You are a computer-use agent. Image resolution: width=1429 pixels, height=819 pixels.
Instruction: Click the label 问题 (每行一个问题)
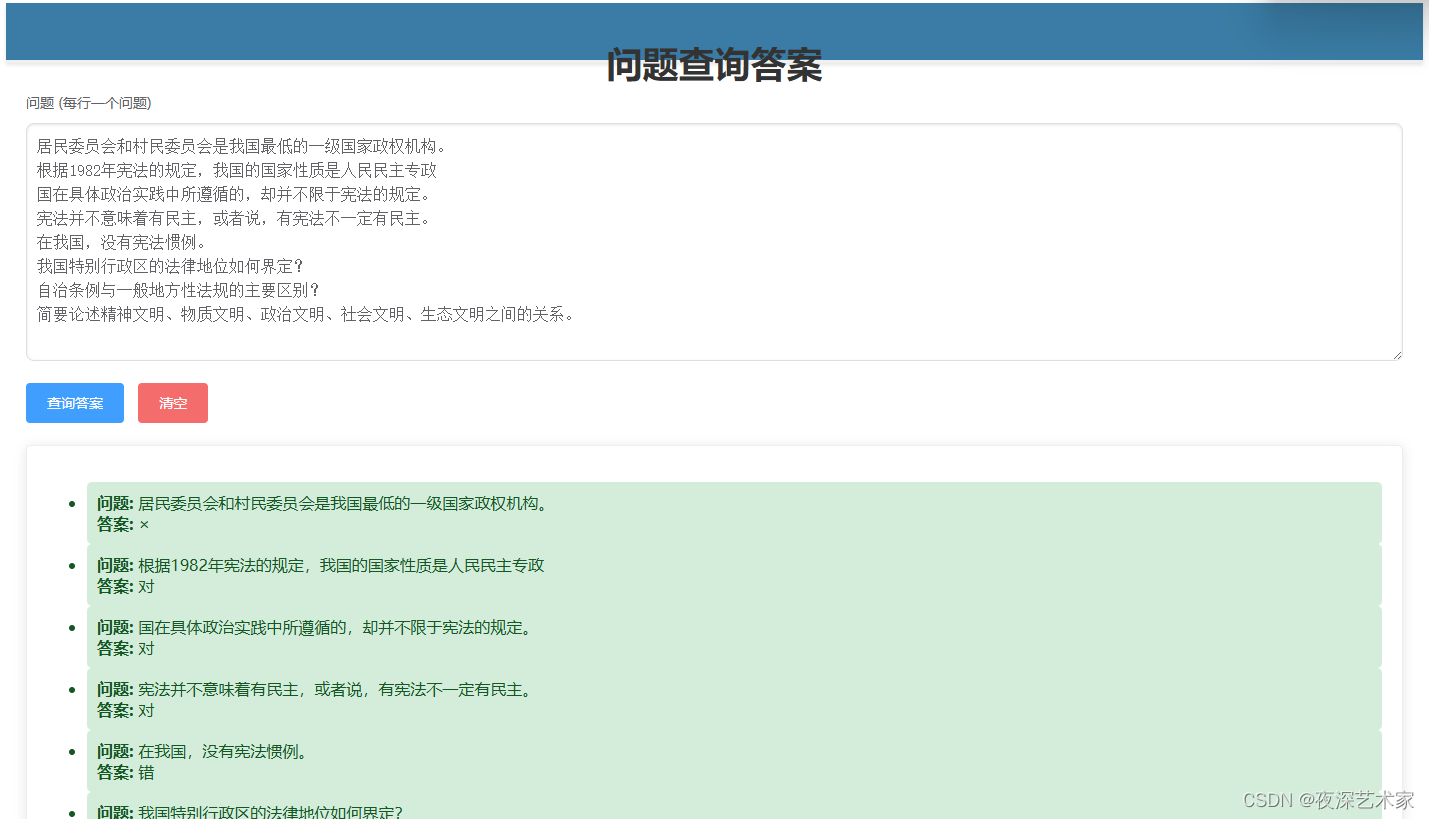pos(89,103)
